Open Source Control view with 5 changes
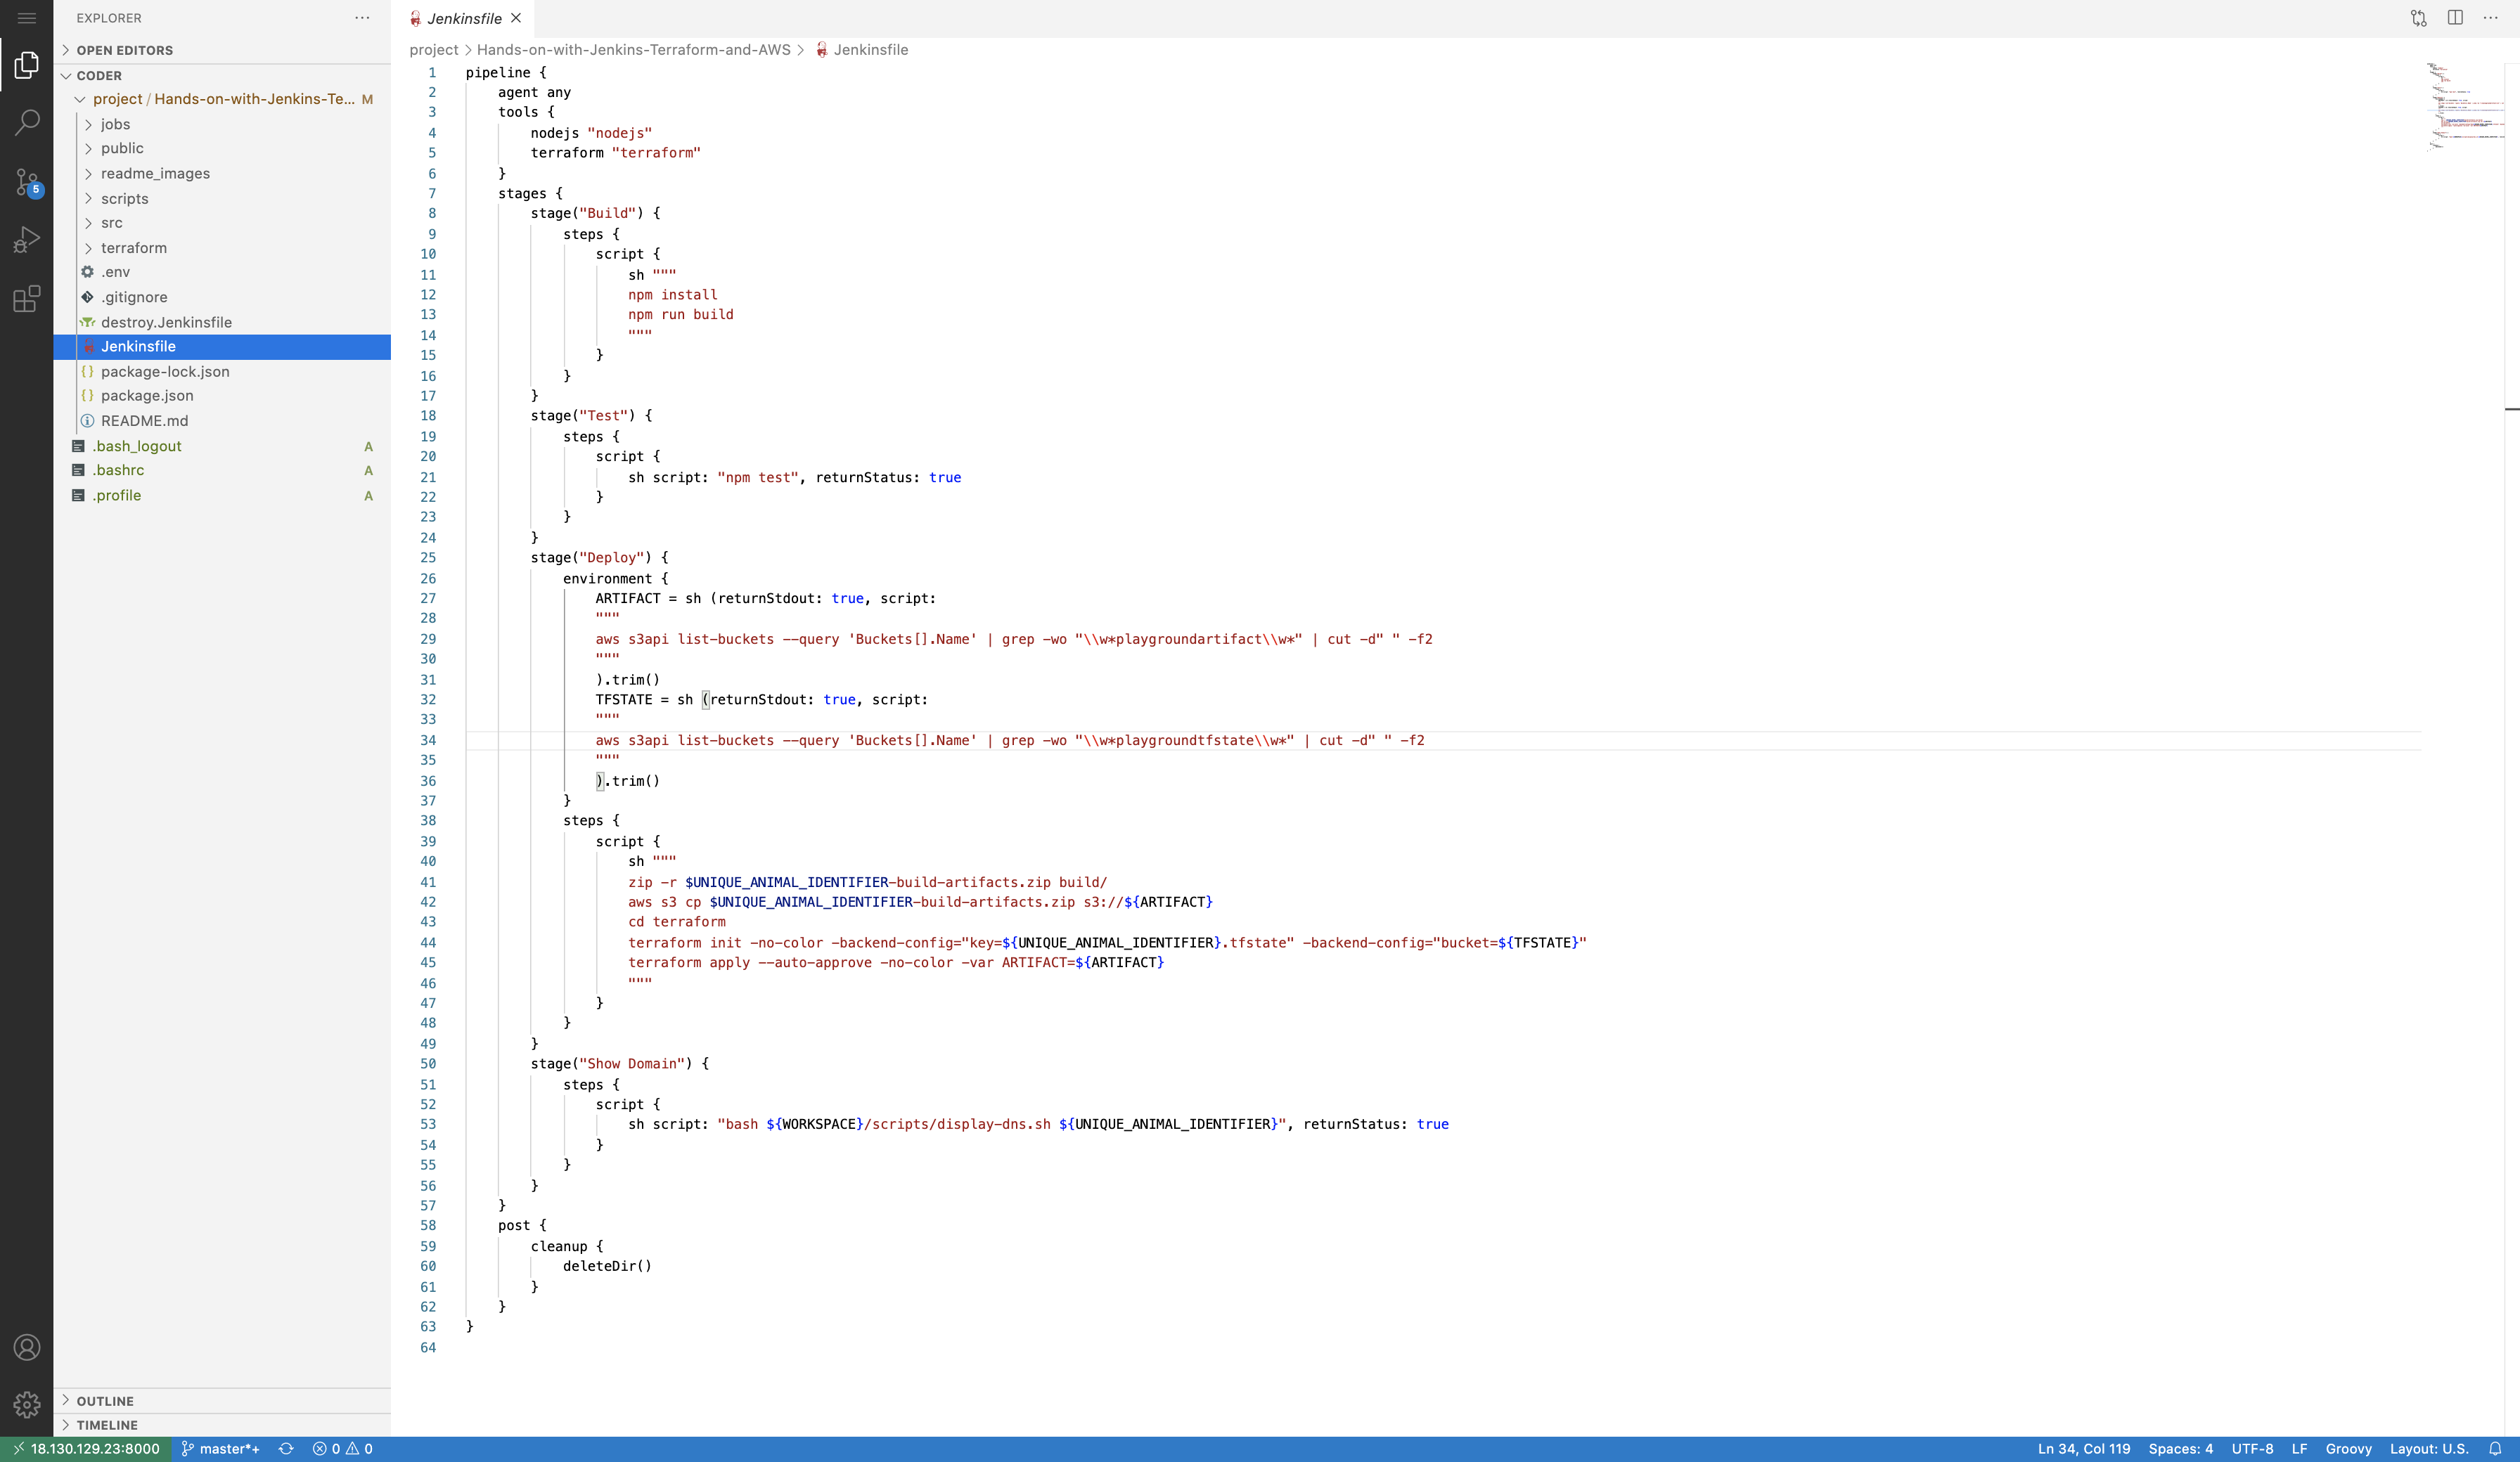The height and width of the screenshot is (1462, 2520). (27, 182)
